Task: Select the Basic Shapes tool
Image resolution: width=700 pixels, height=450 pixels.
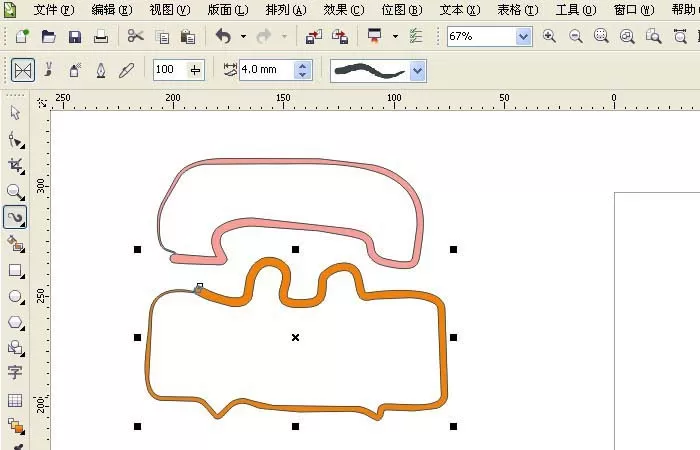Action: point(16,348)
